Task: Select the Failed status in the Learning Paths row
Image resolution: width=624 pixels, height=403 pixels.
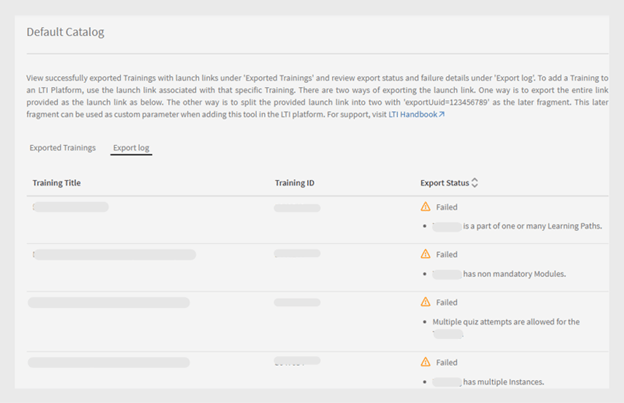Action: coord(447,207)
